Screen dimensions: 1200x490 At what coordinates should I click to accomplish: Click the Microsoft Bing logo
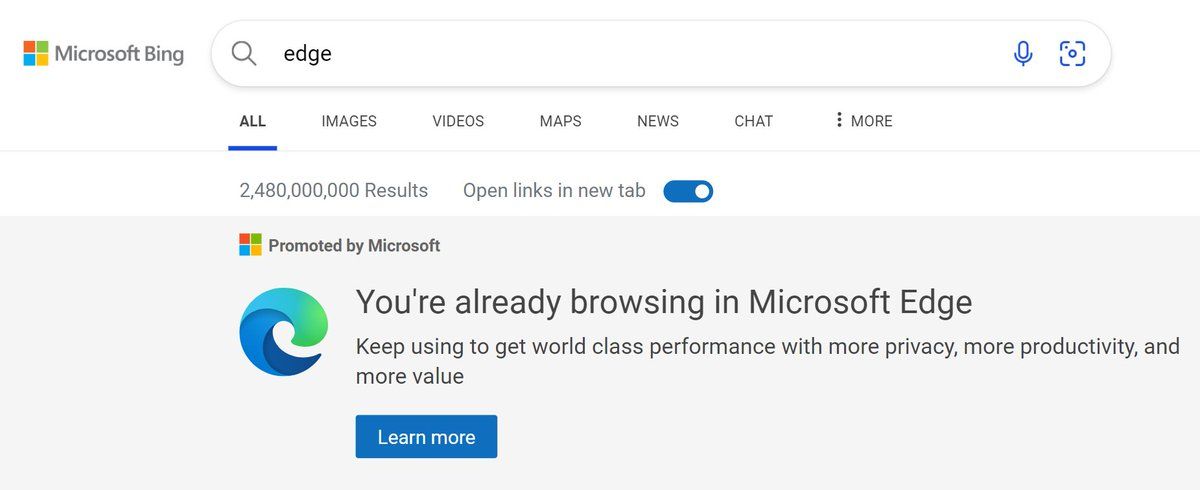(x=104, y=53)
